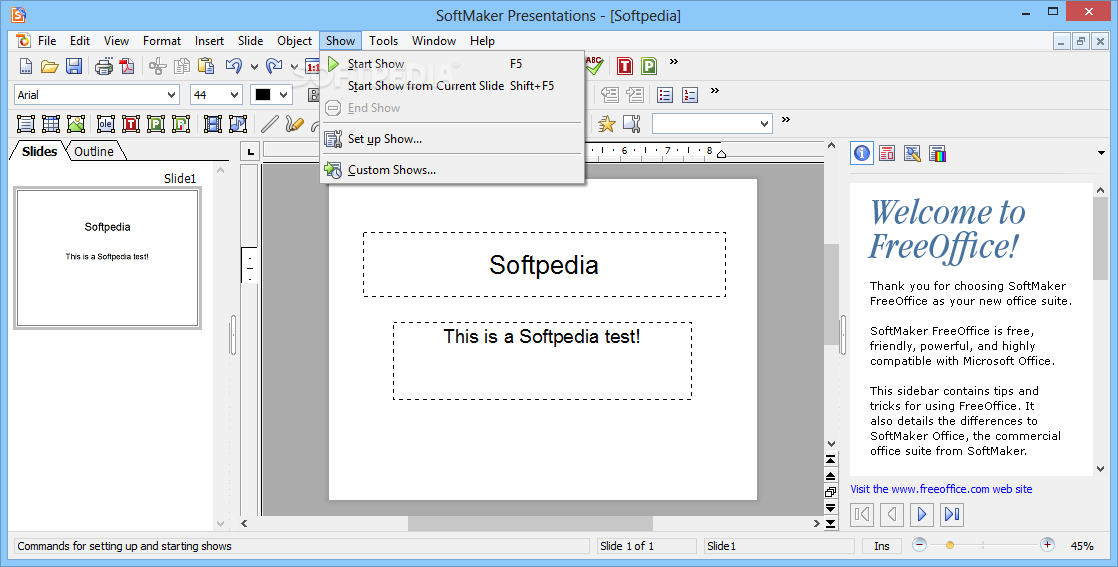Jump to last slide button
1118x567 pixels.
click(831, 523)
